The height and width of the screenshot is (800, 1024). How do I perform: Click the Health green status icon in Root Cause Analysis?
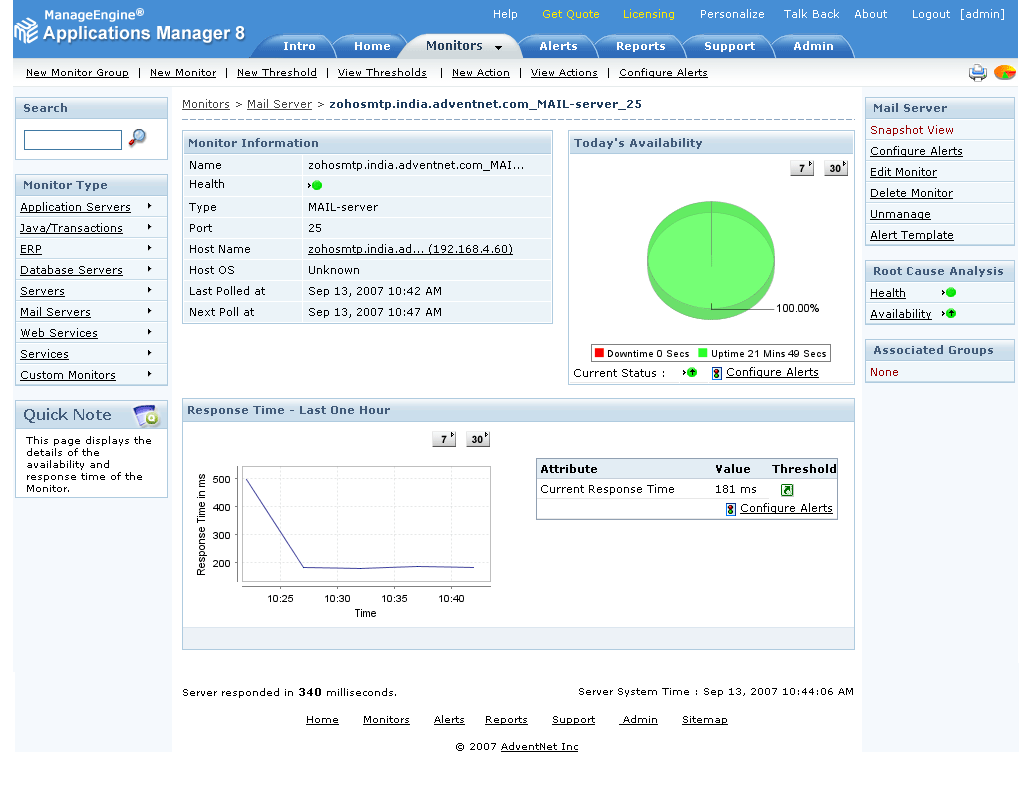tap(949, 293)
